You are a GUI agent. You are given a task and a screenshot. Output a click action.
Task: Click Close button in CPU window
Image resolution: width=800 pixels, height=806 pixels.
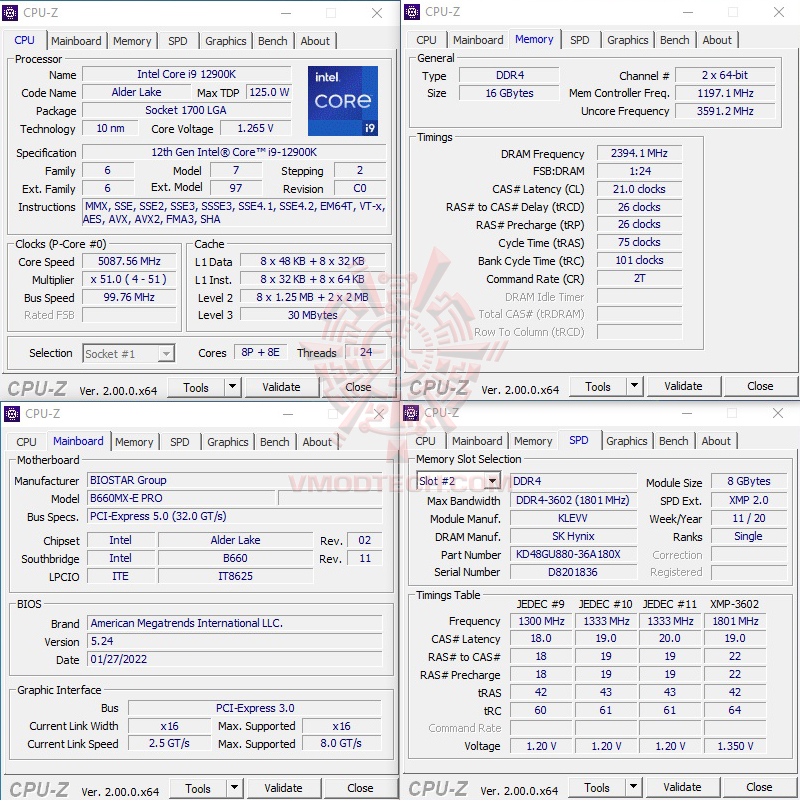(358, 387)
